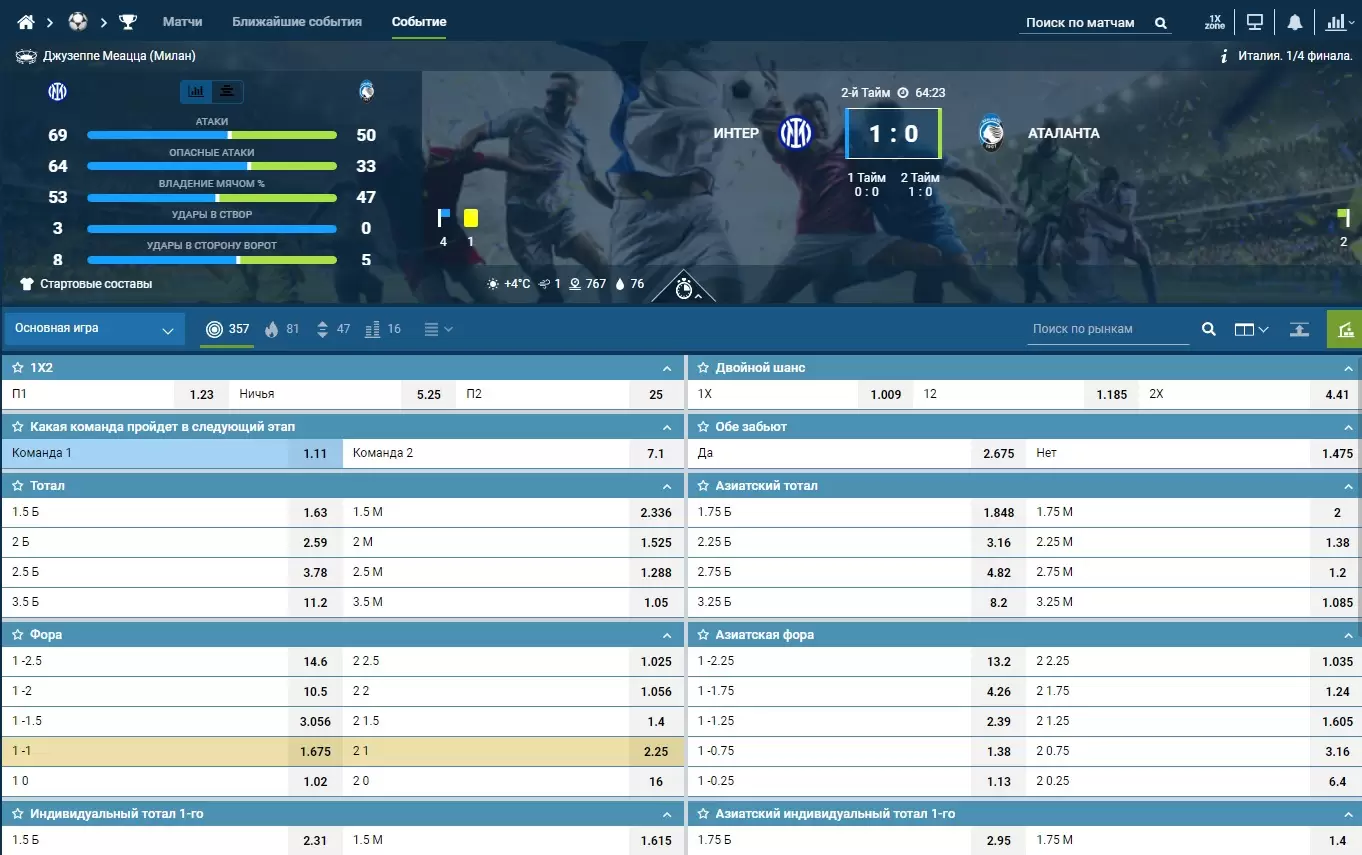This screenshot has height=855, width=1362.
Task: Click the Атаки stat progress bar
Action: coord(211,135)
